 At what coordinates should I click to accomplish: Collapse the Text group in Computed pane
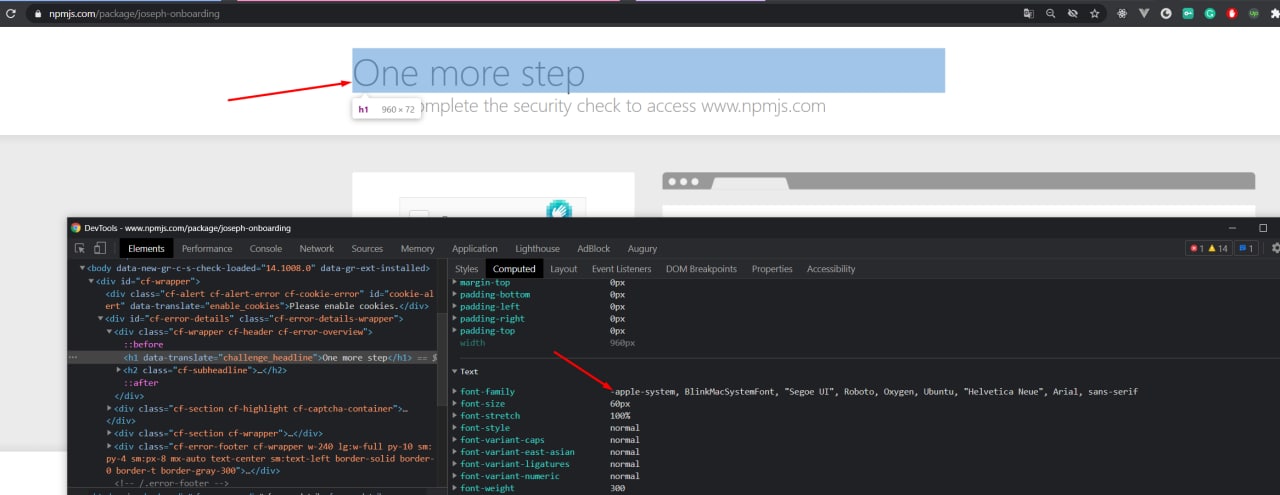pos(454,371)
